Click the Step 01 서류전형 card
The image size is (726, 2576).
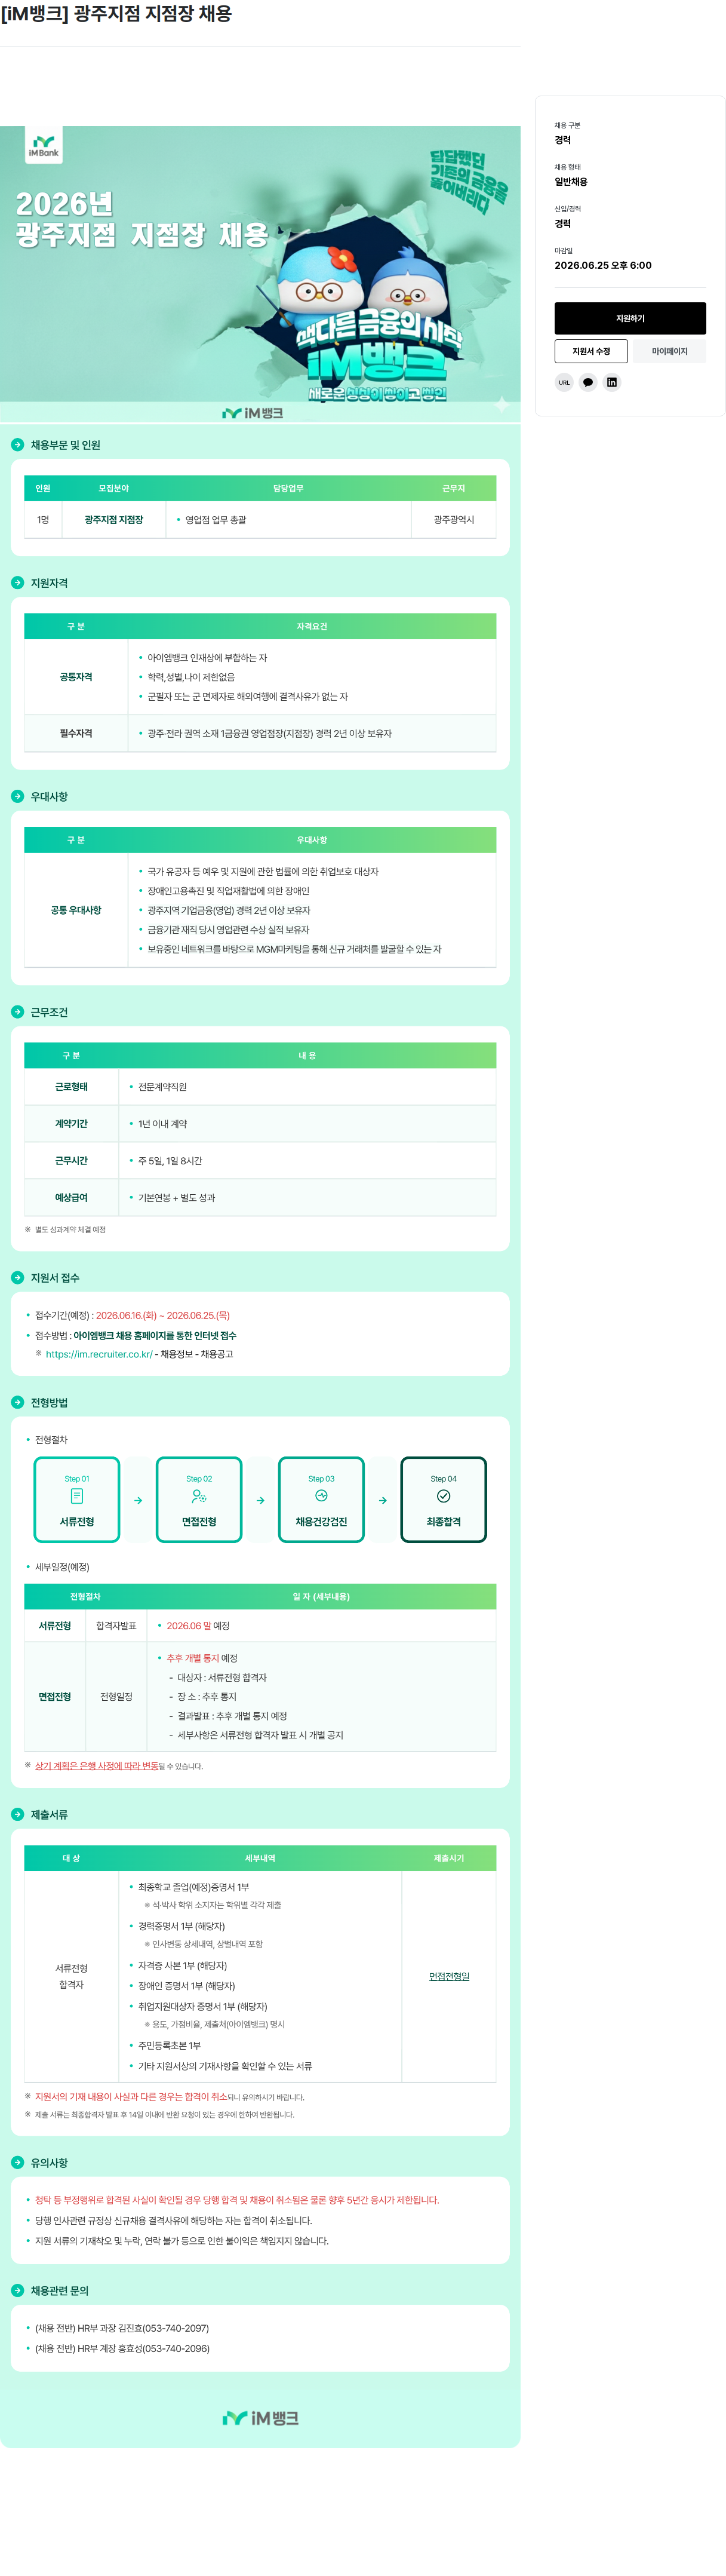[x=77, y=1500]
